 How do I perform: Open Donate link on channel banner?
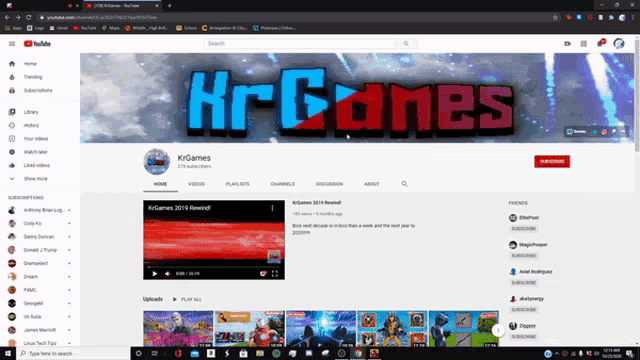576,131
